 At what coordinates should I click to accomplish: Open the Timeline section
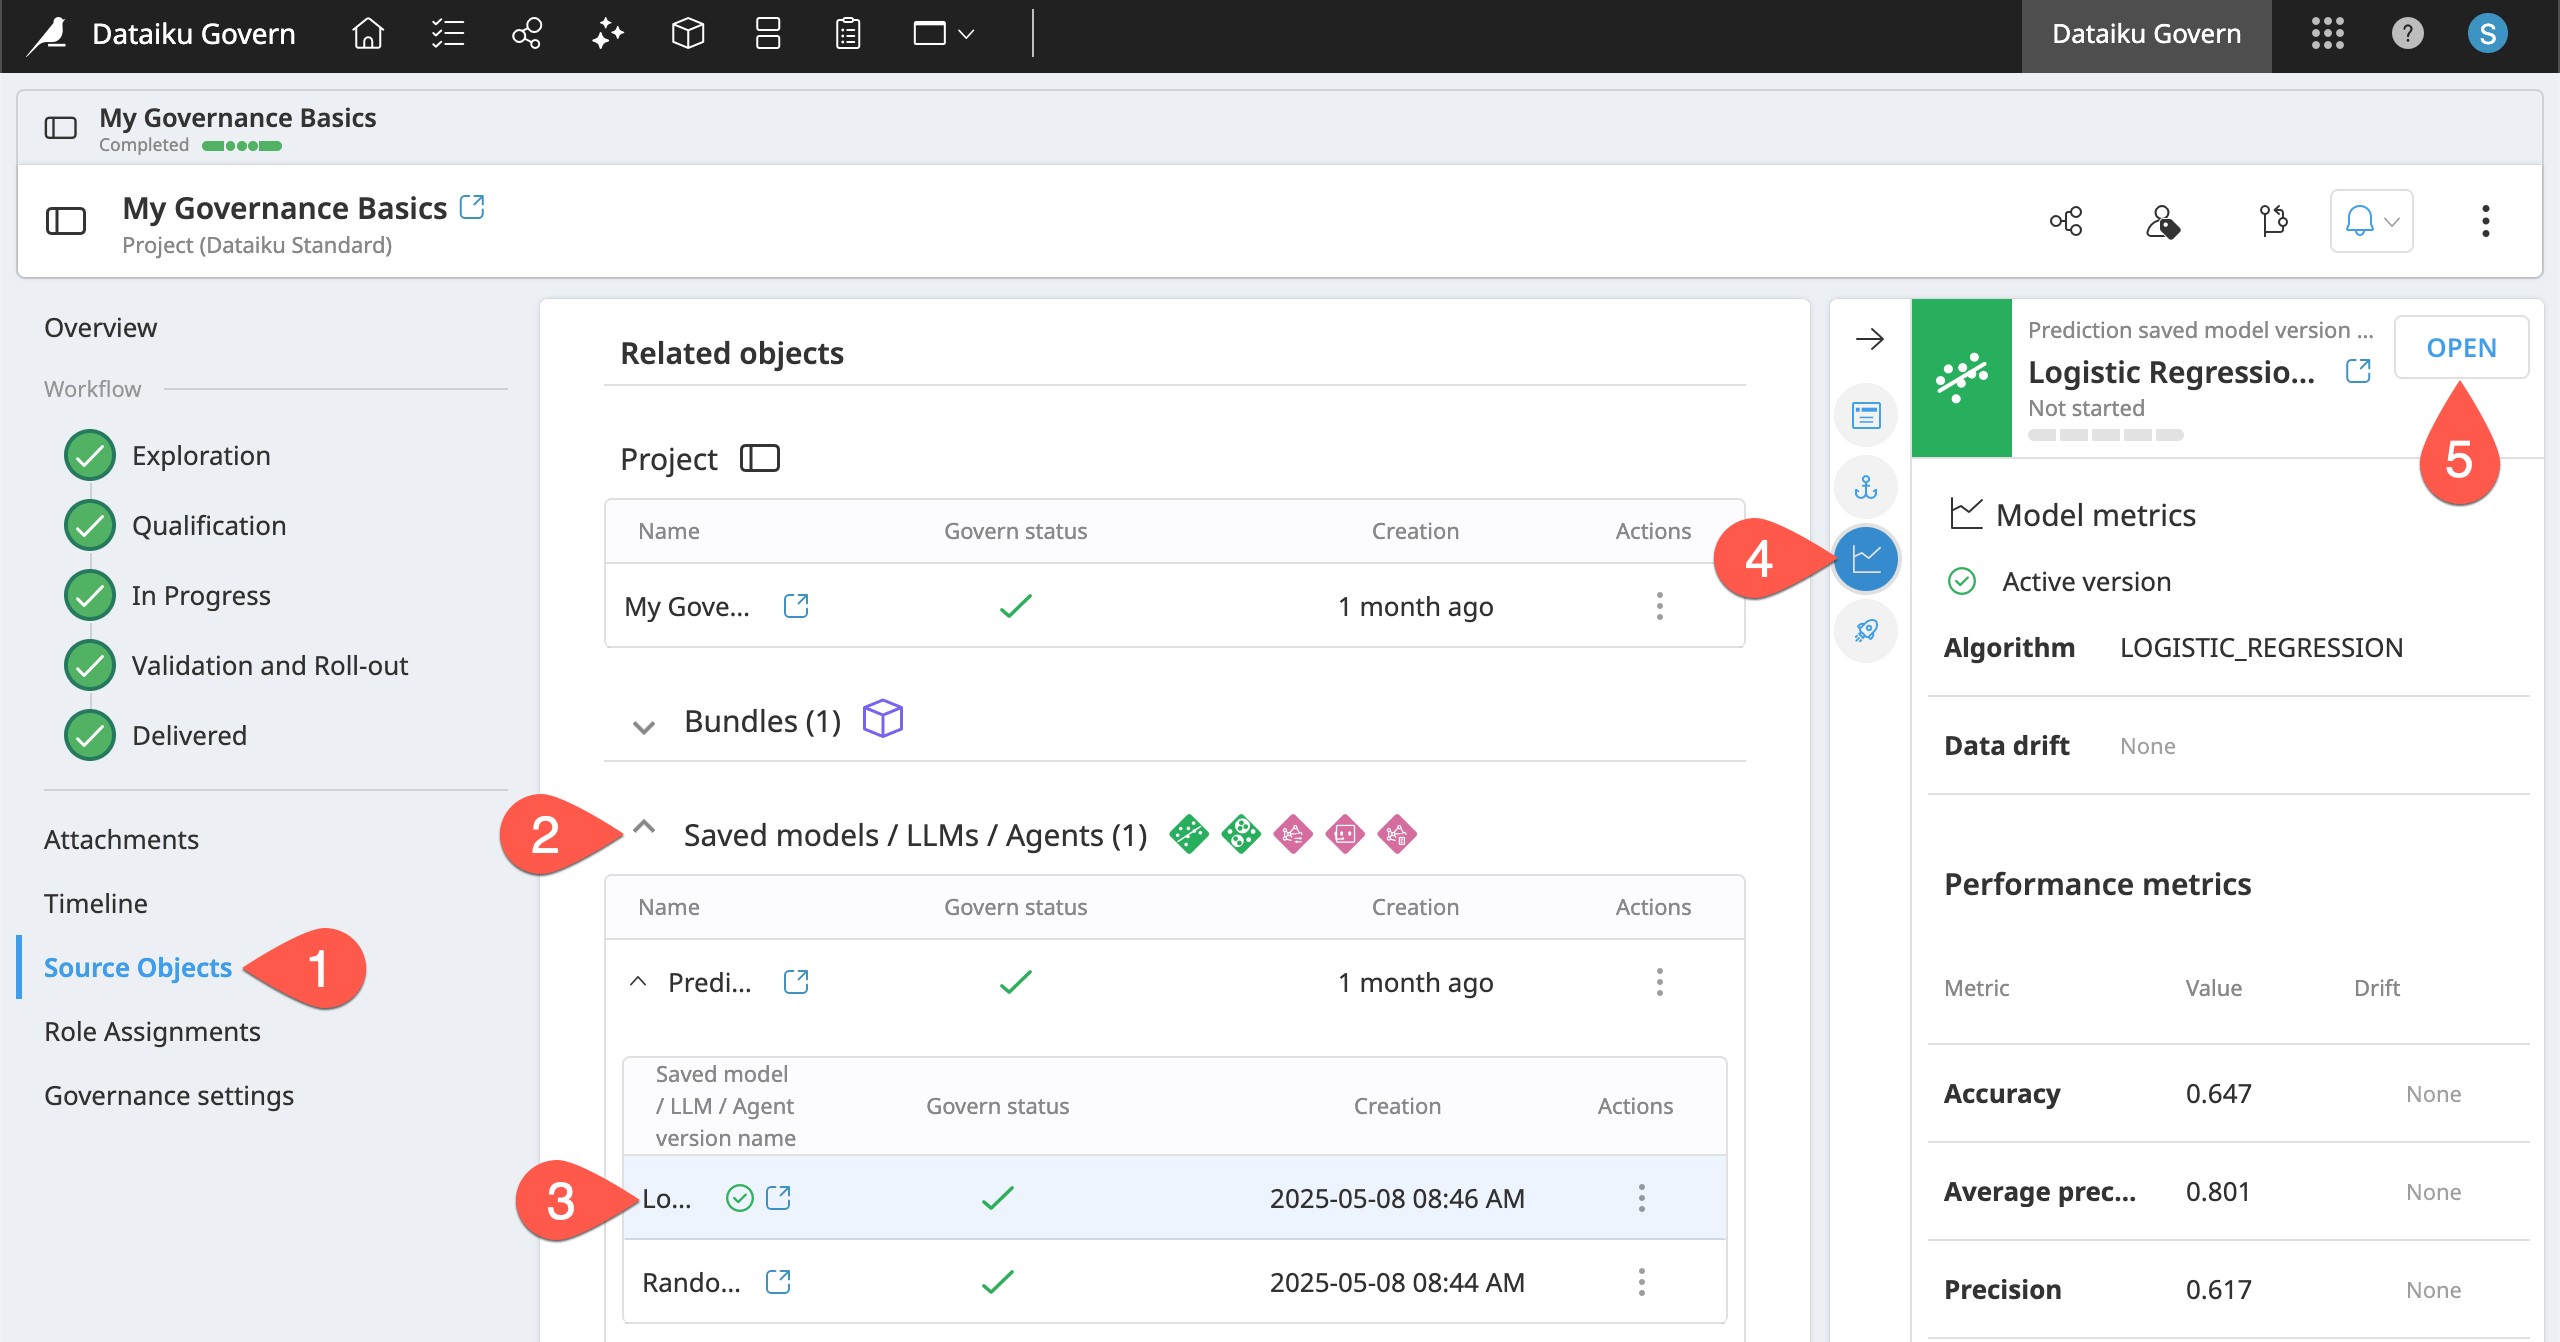click(96, 903)
